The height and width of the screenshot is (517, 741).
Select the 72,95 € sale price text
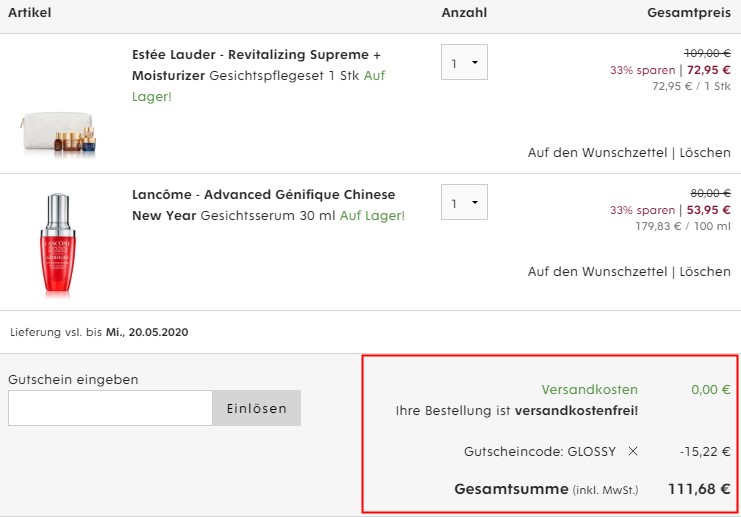[x=709, y=70]
